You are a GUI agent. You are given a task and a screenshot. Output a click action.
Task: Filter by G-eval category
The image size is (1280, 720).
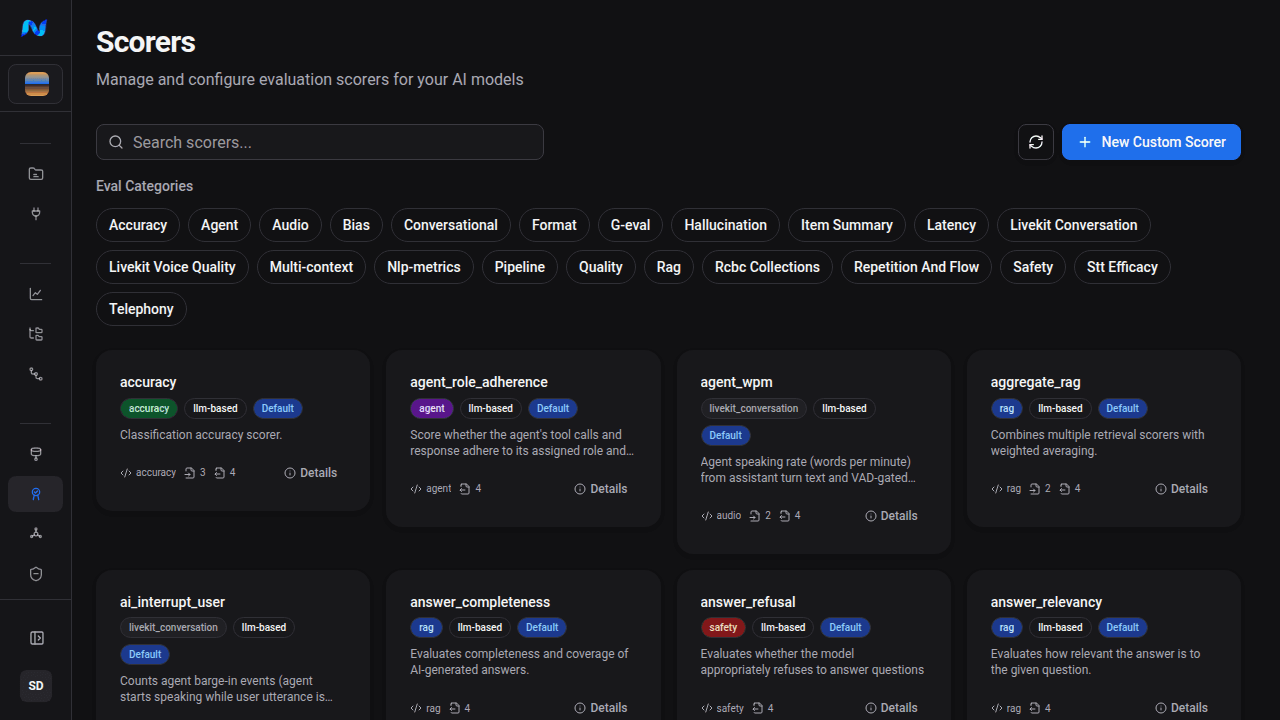click(x=630, y=225)
